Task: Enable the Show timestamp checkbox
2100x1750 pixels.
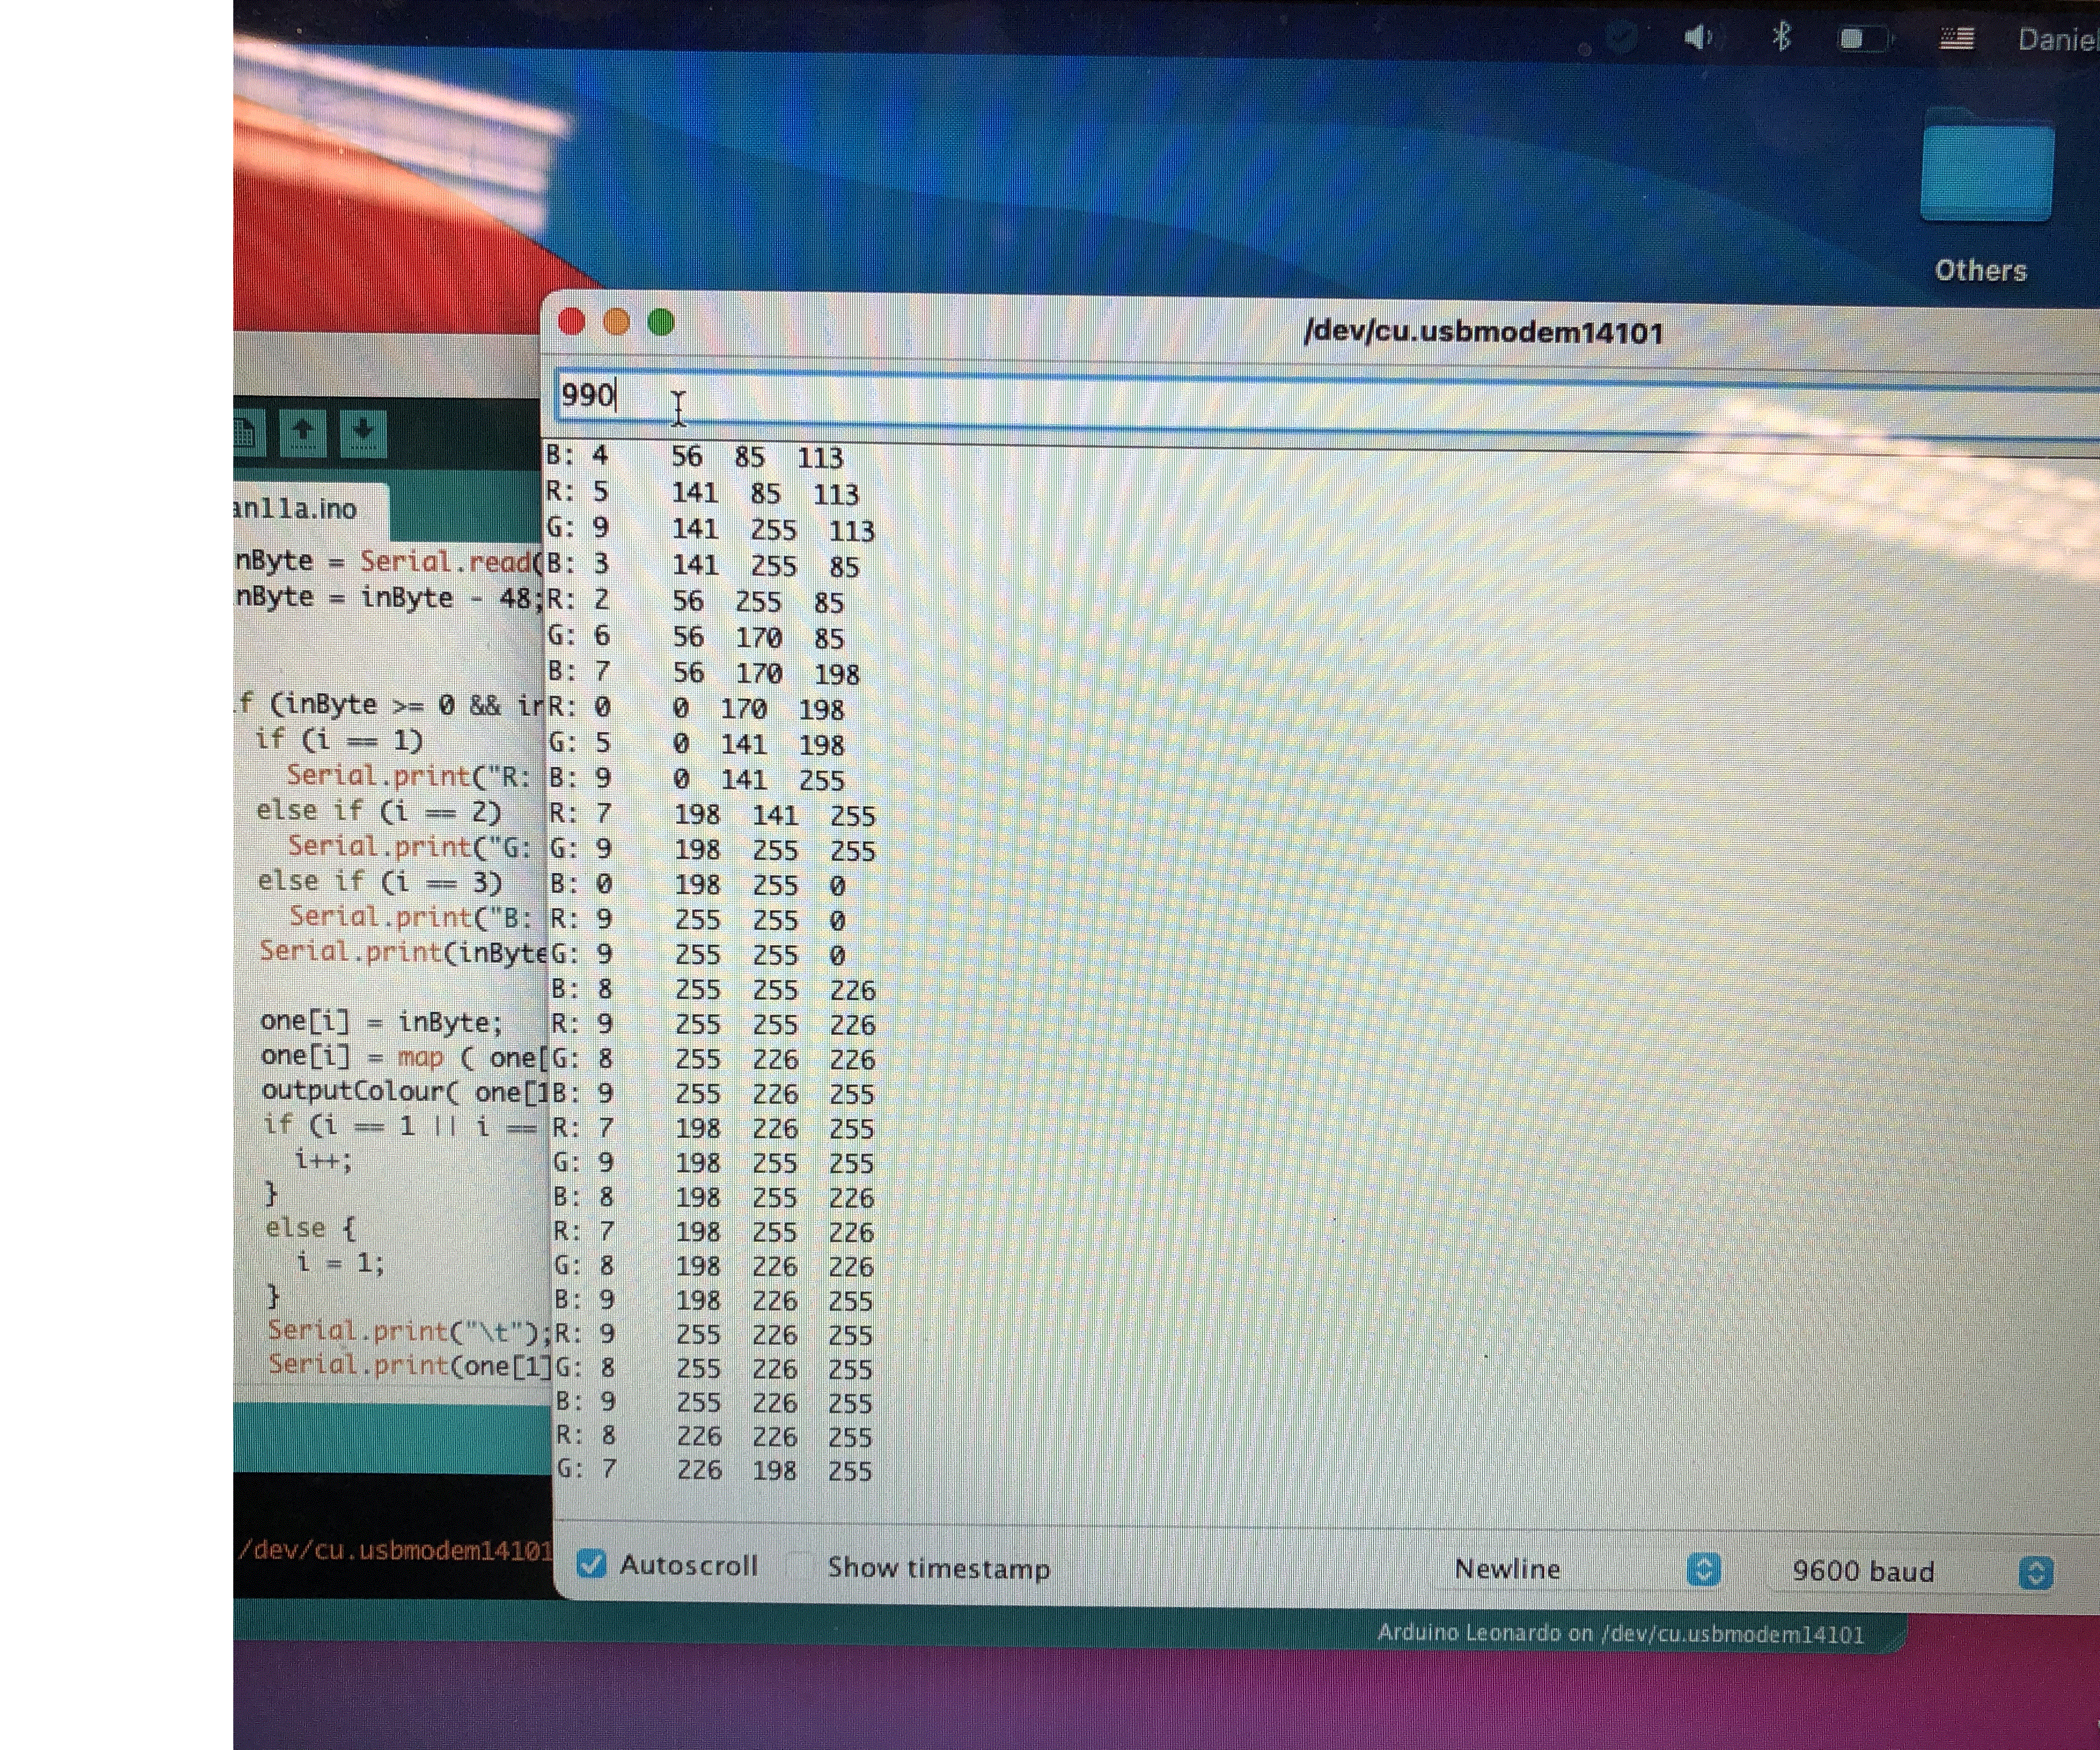Action: click(x=800, y=1566)
